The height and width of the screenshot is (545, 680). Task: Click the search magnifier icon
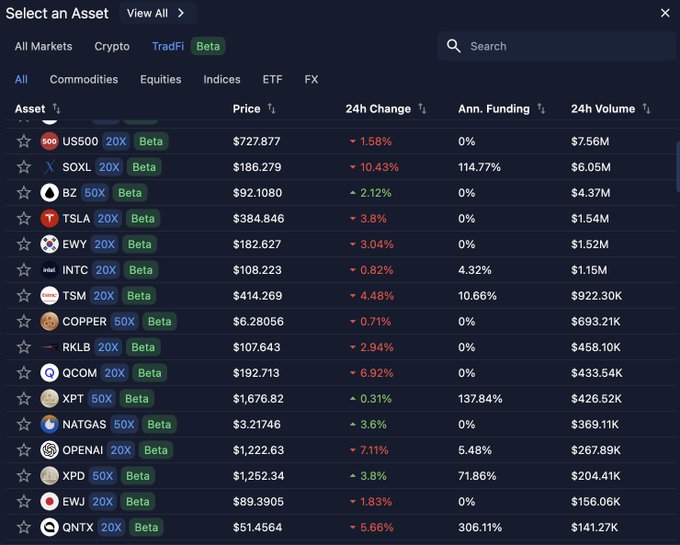click(454, 46)
